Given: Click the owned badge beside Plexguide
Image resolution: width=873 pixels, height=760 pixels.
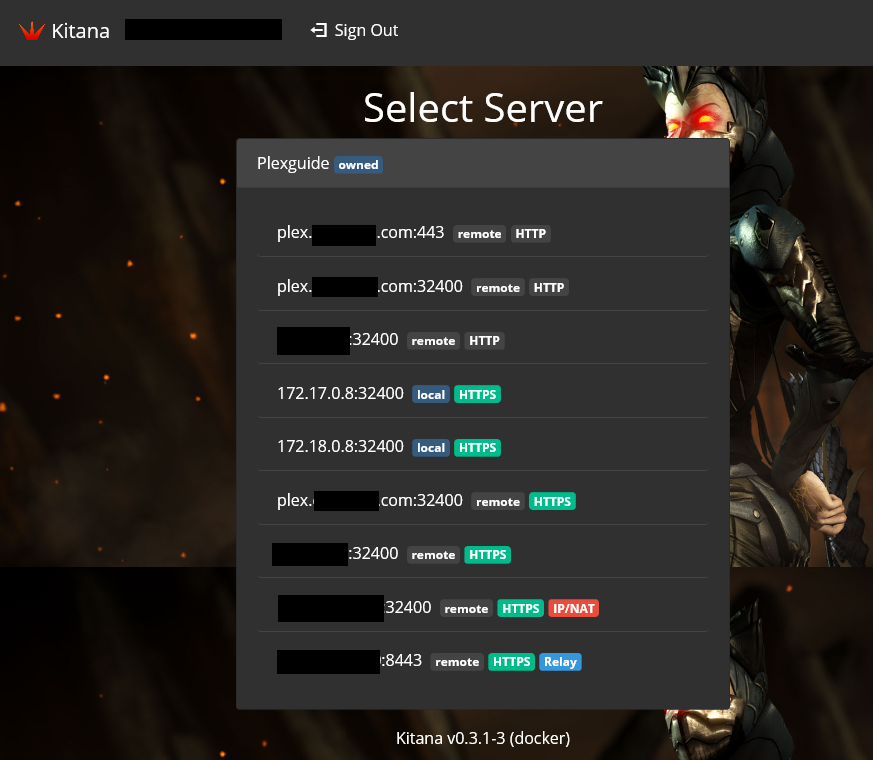Looking at the screenshot, I should point(358,165).
